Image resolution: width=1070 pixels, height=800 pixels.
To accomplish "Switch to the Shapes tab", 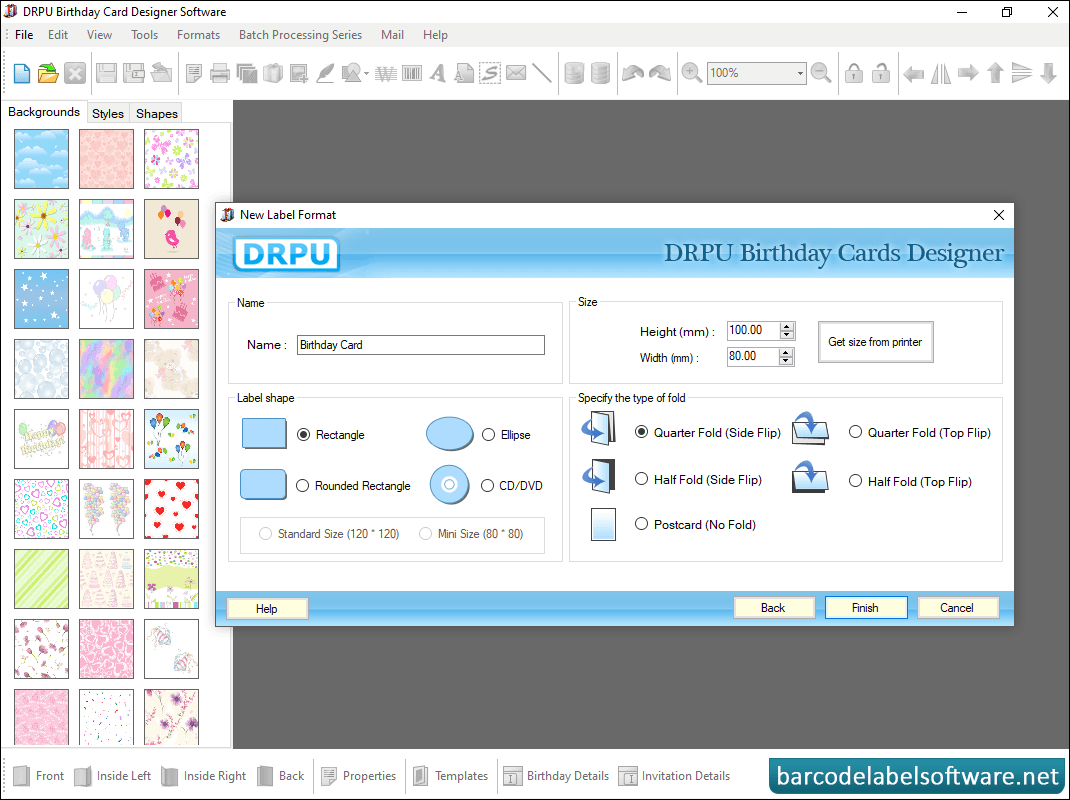I will tap(157, 114).
